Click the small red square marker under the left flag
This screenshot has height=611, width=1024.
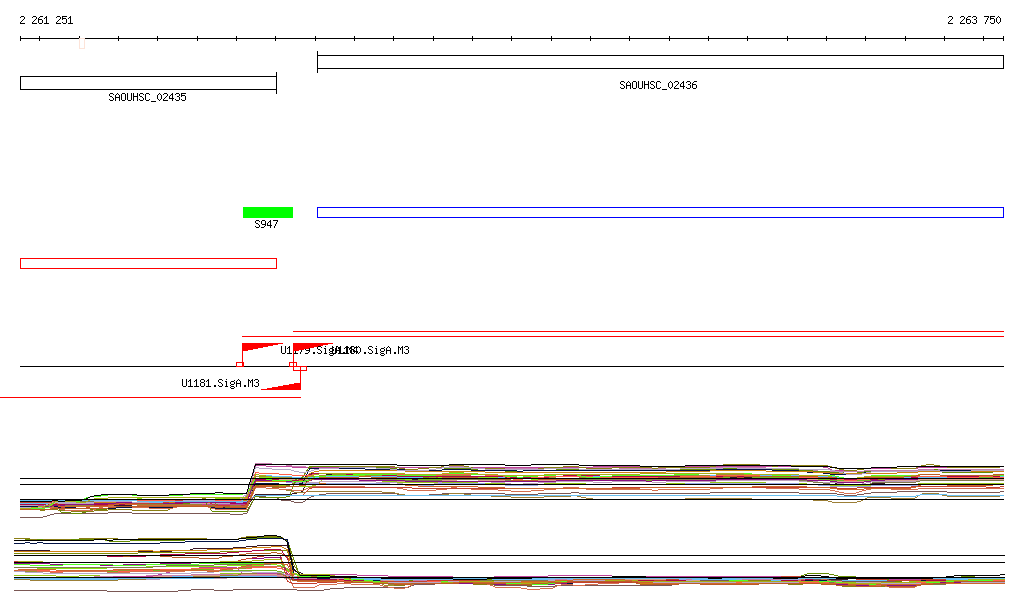[240, 364]
